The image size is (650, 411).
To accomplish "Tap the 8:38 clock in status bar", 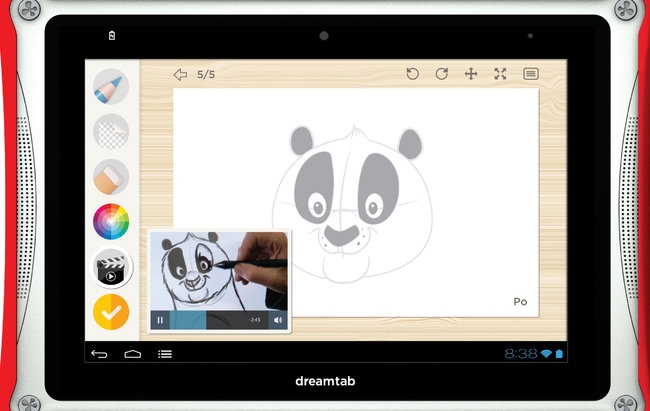I will click(520, 354).
